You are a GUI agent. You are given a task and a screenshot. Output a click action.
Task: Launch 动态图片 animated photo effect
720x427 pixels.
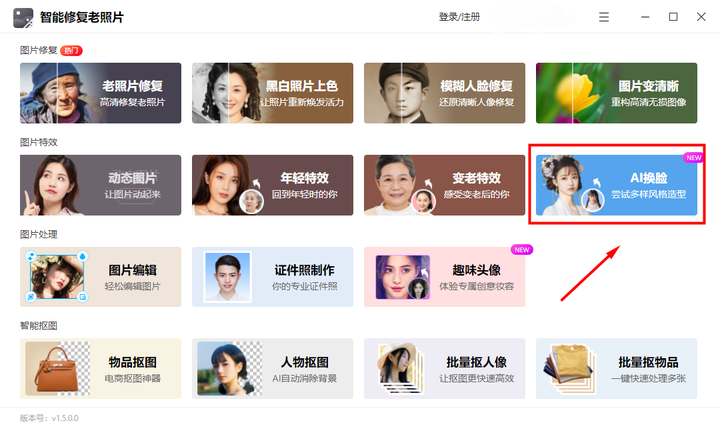(101, 185)
